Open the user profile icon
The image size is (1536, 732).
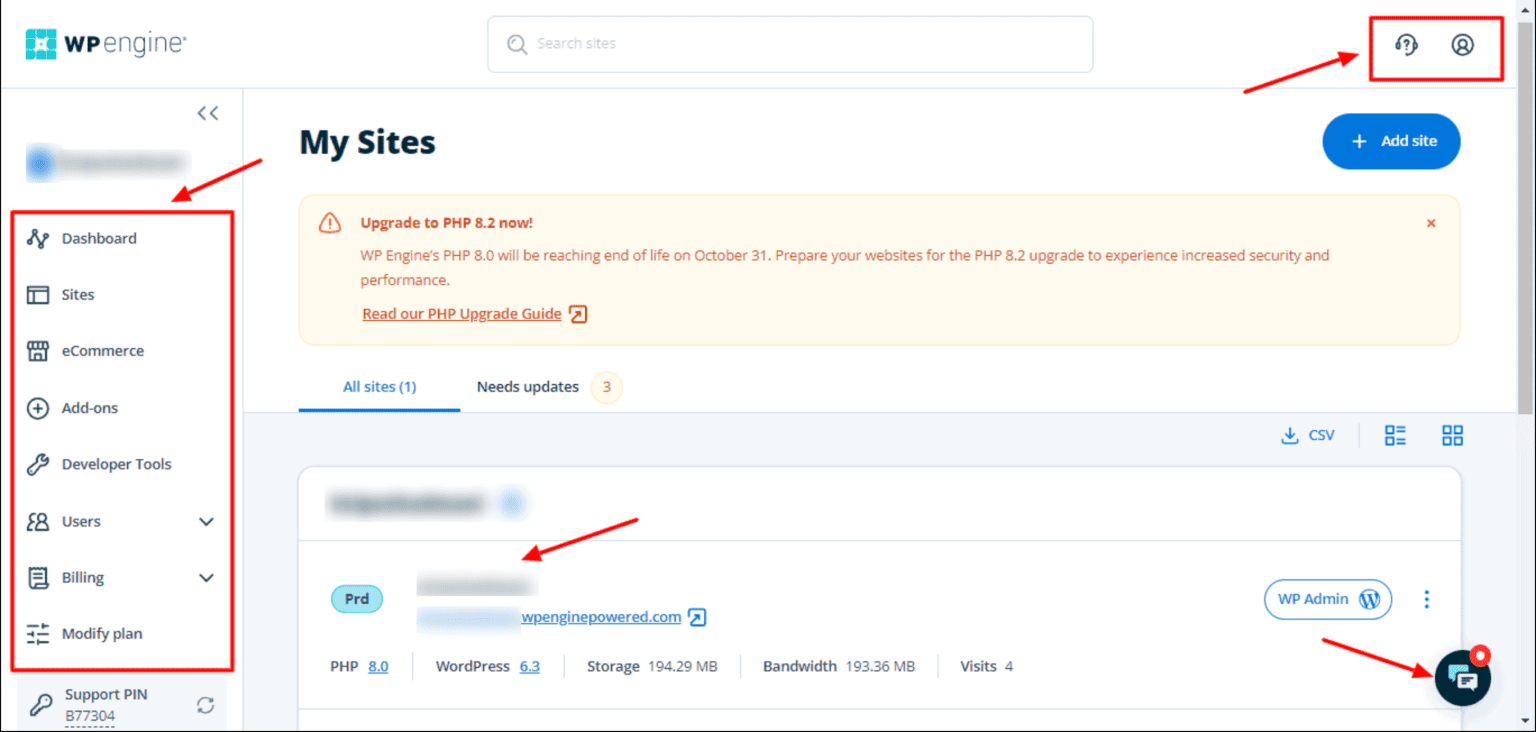pos(1462,45)
